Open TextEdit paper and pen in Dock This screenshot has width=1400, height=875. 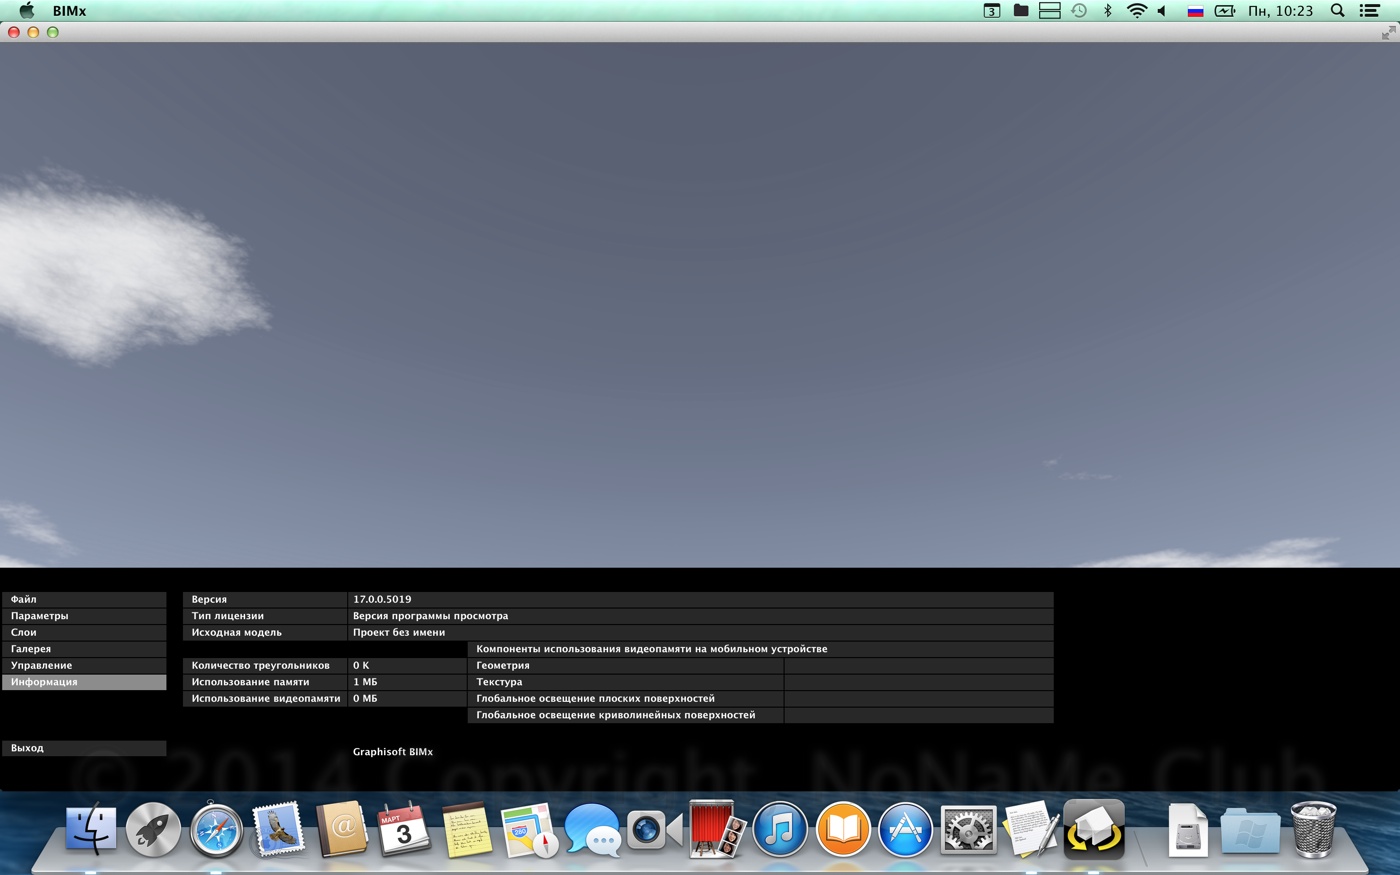1031,830
